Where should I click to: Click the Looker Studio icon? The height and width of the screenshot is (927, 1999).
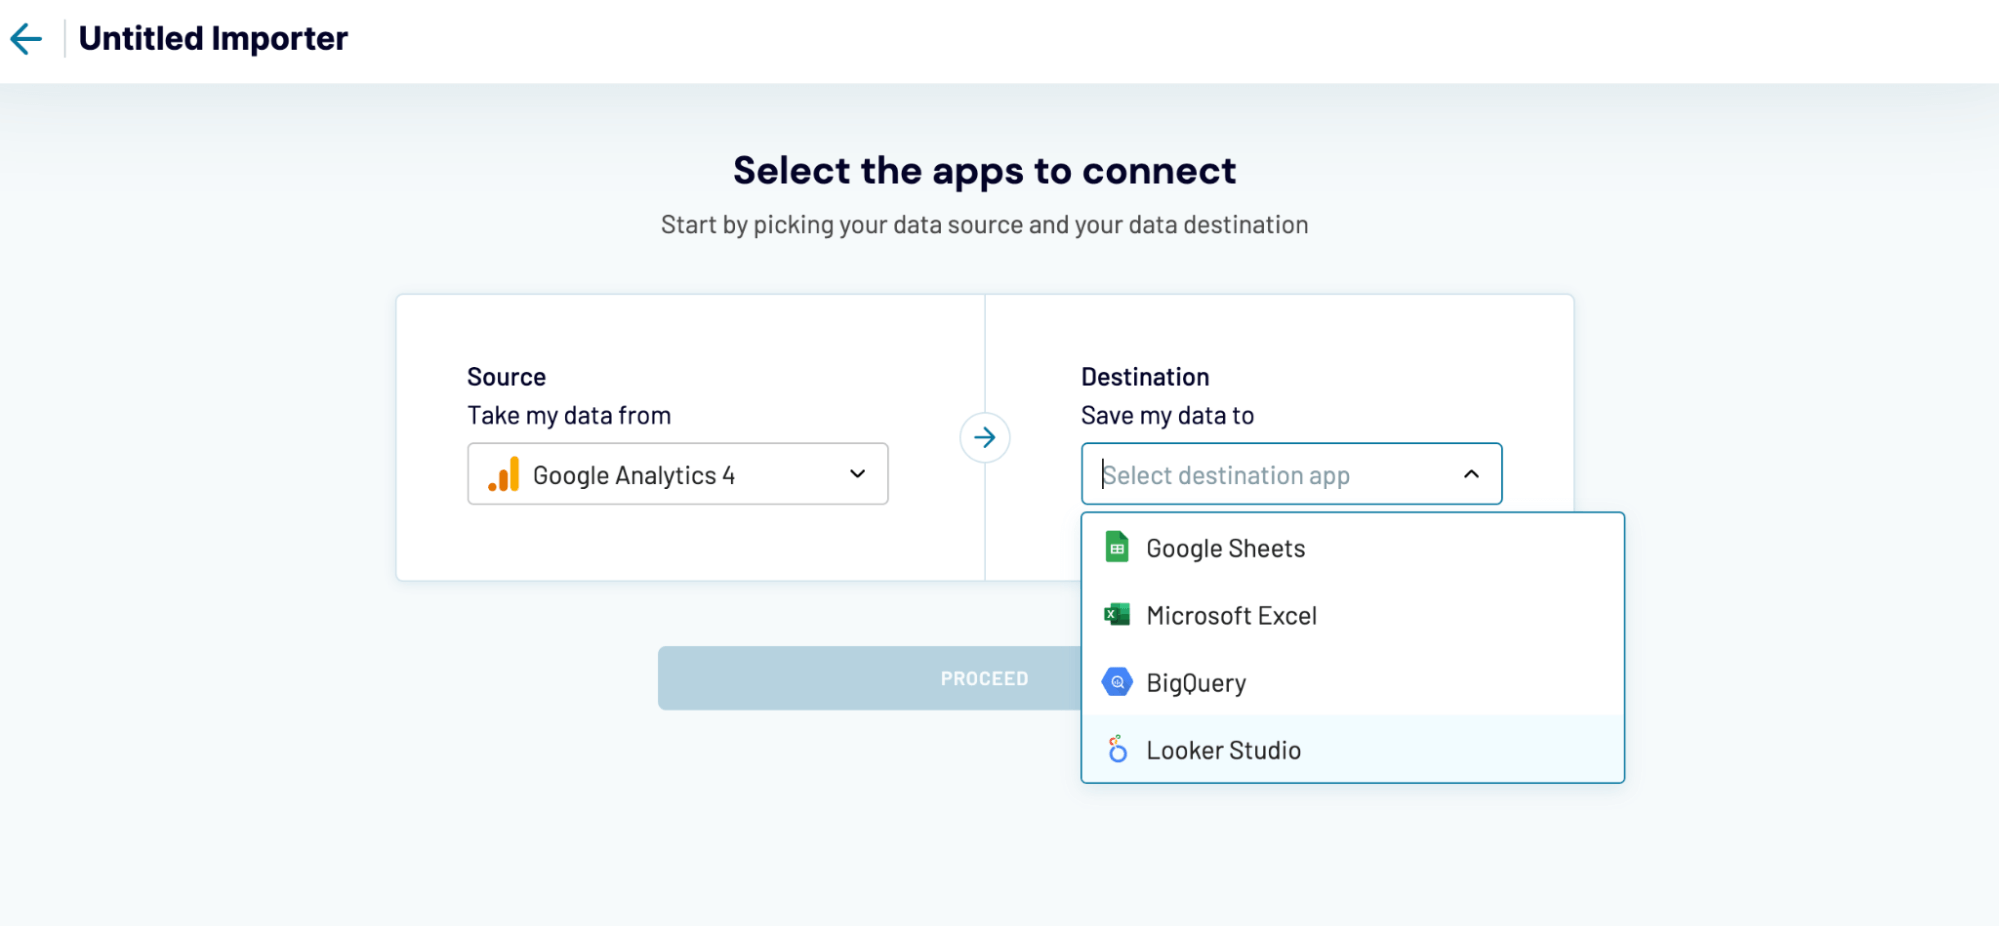[1117, 749]
